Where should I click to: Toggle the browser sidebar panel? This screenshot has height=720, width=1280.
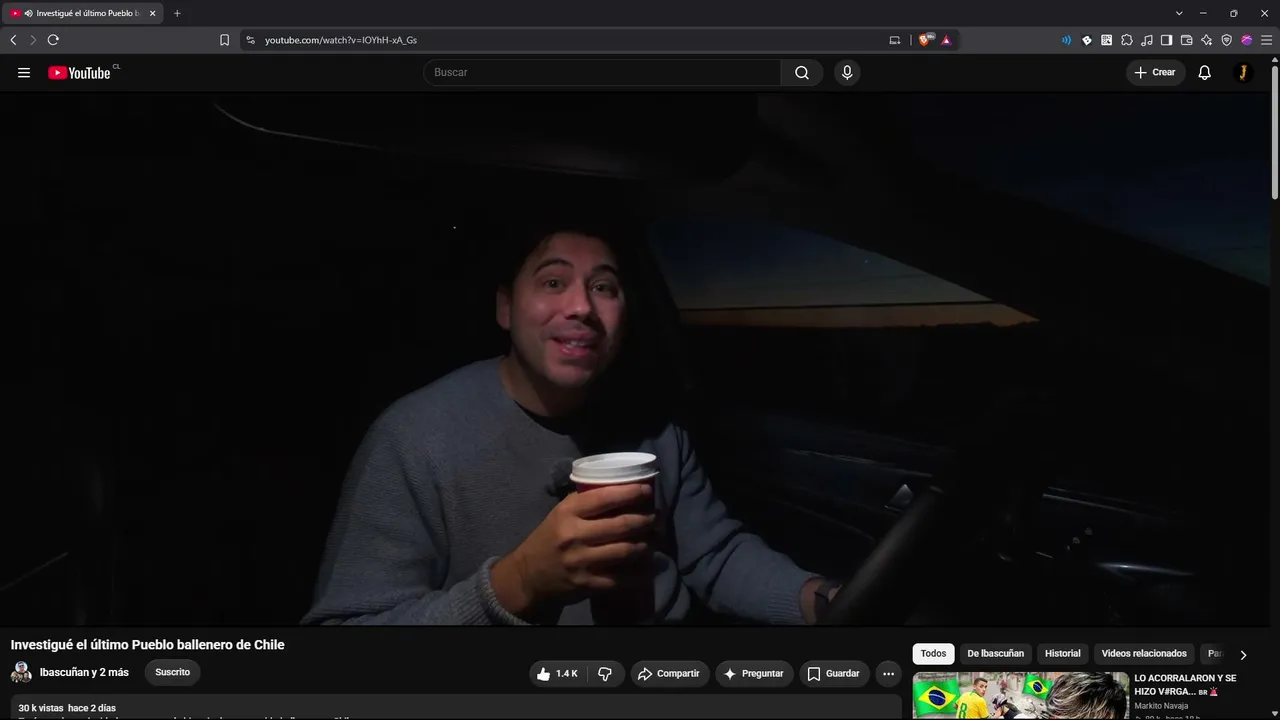coord(1166,40)
